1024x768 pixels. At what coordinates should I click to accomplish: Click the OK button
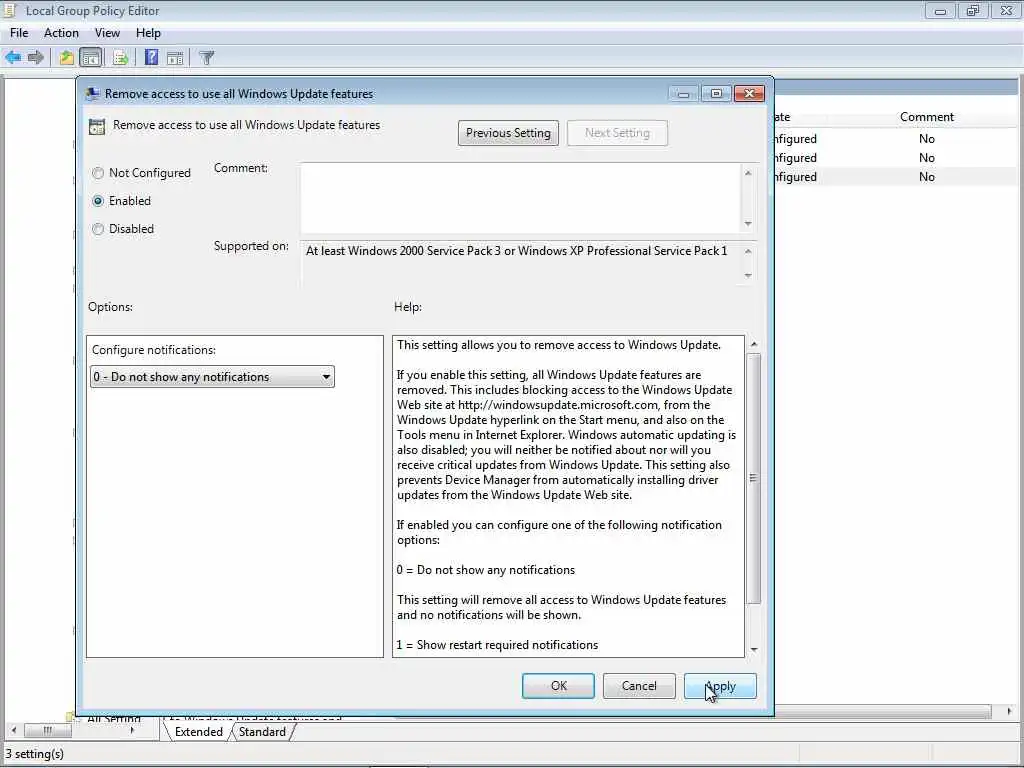tap(558, 686)
